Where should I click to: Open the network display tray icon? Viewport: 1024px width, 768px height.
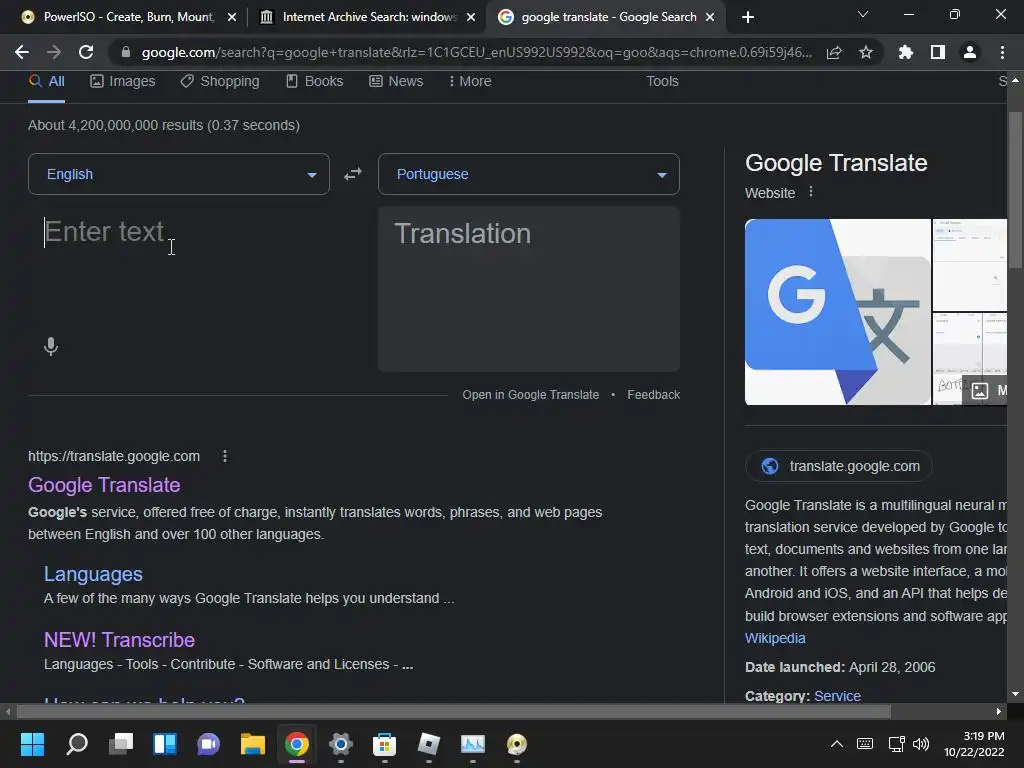(897, 744)
